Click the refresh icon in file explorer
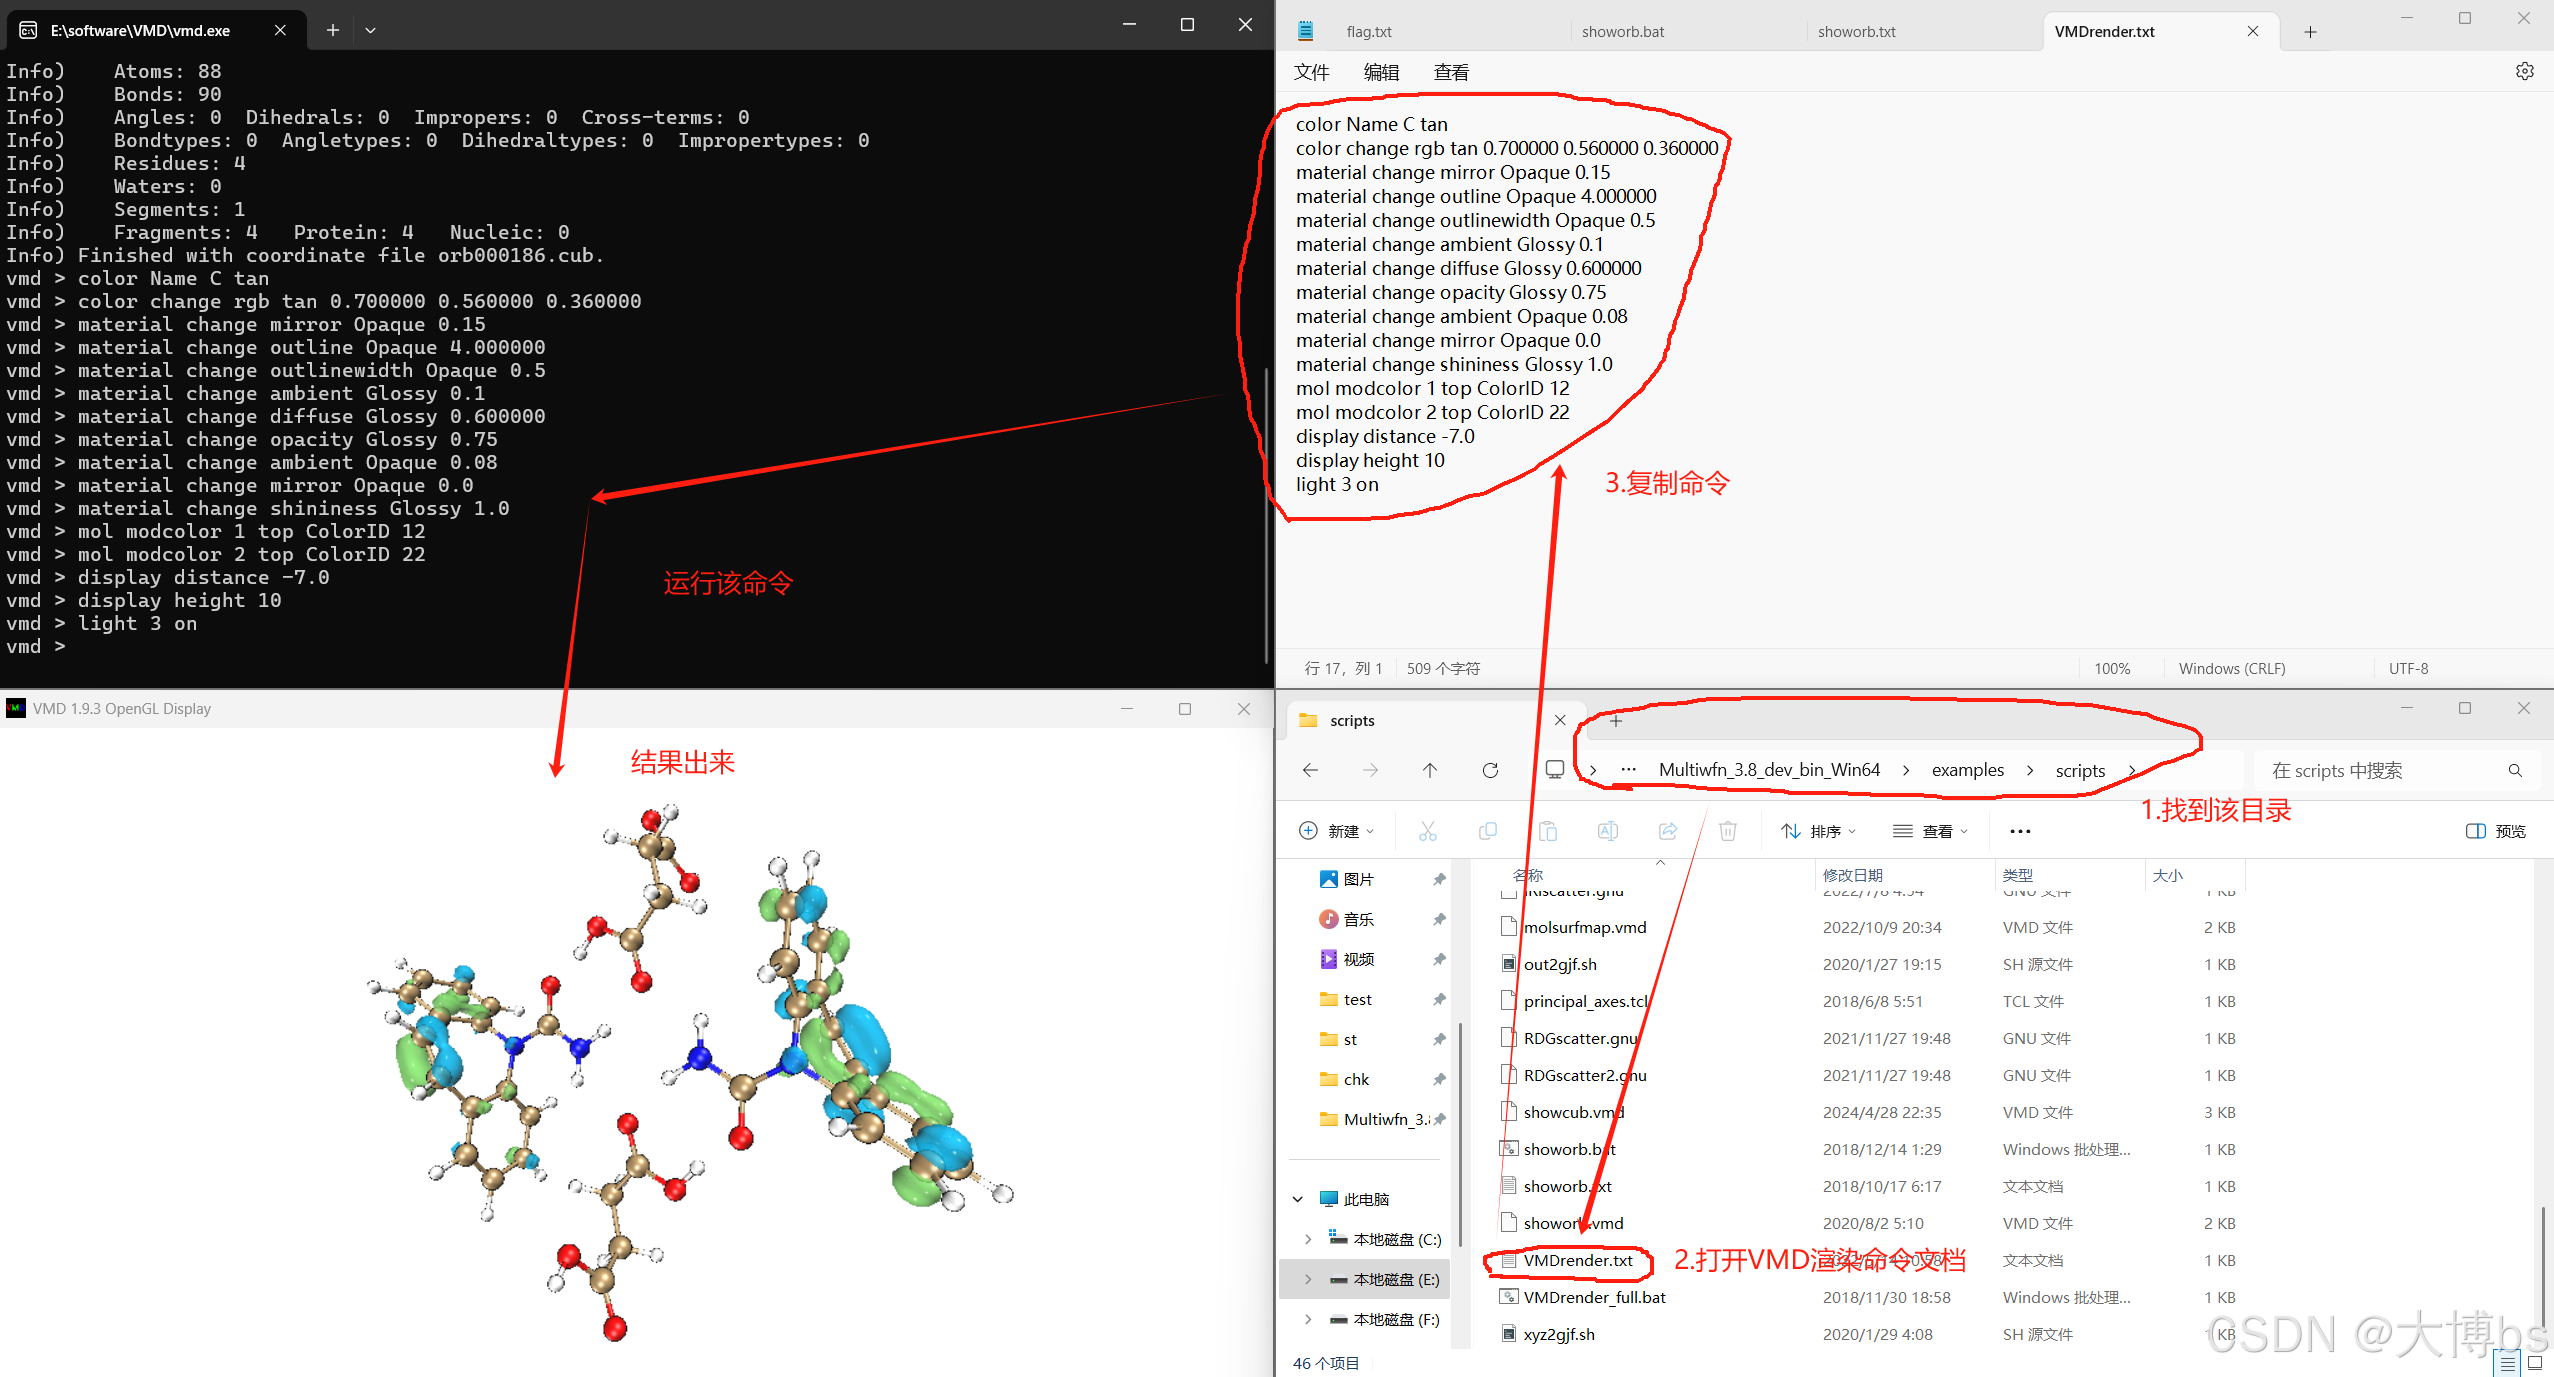The width and height of the screenshot is (2554, 1377). pyautogui.click(x=1490, y=770)
